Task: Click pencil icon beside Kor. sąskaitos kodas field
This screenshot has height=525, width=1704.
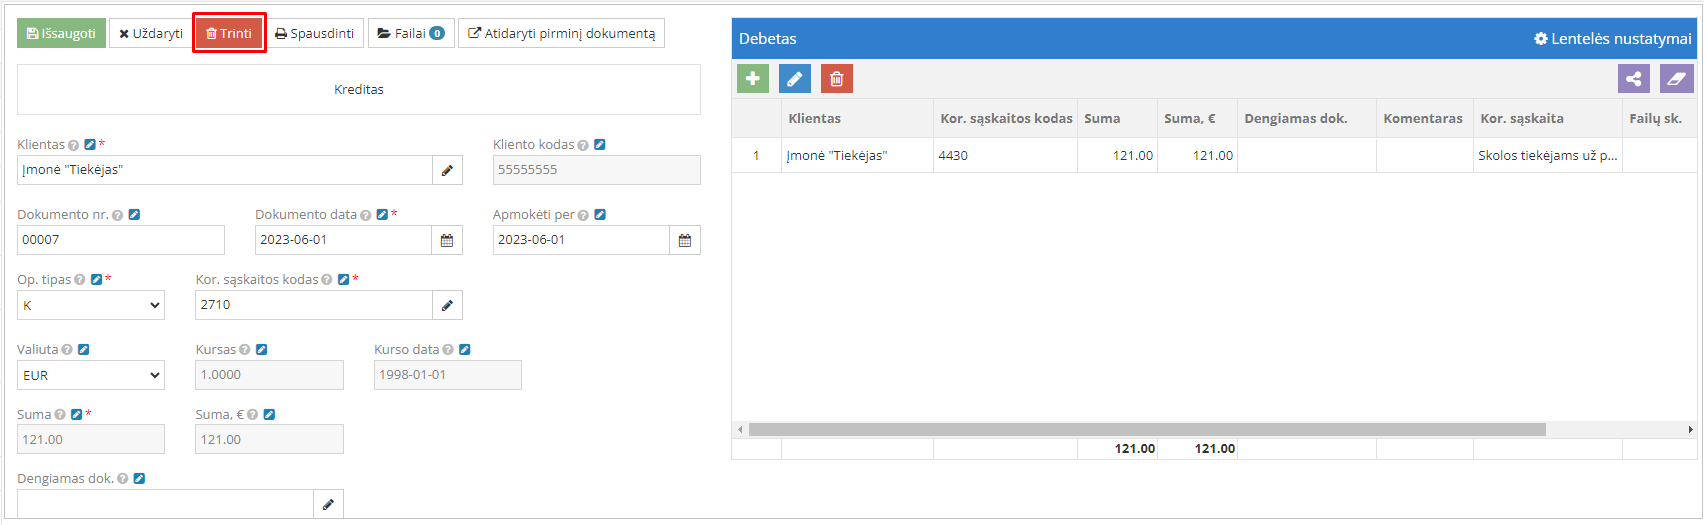Action: 447,305
